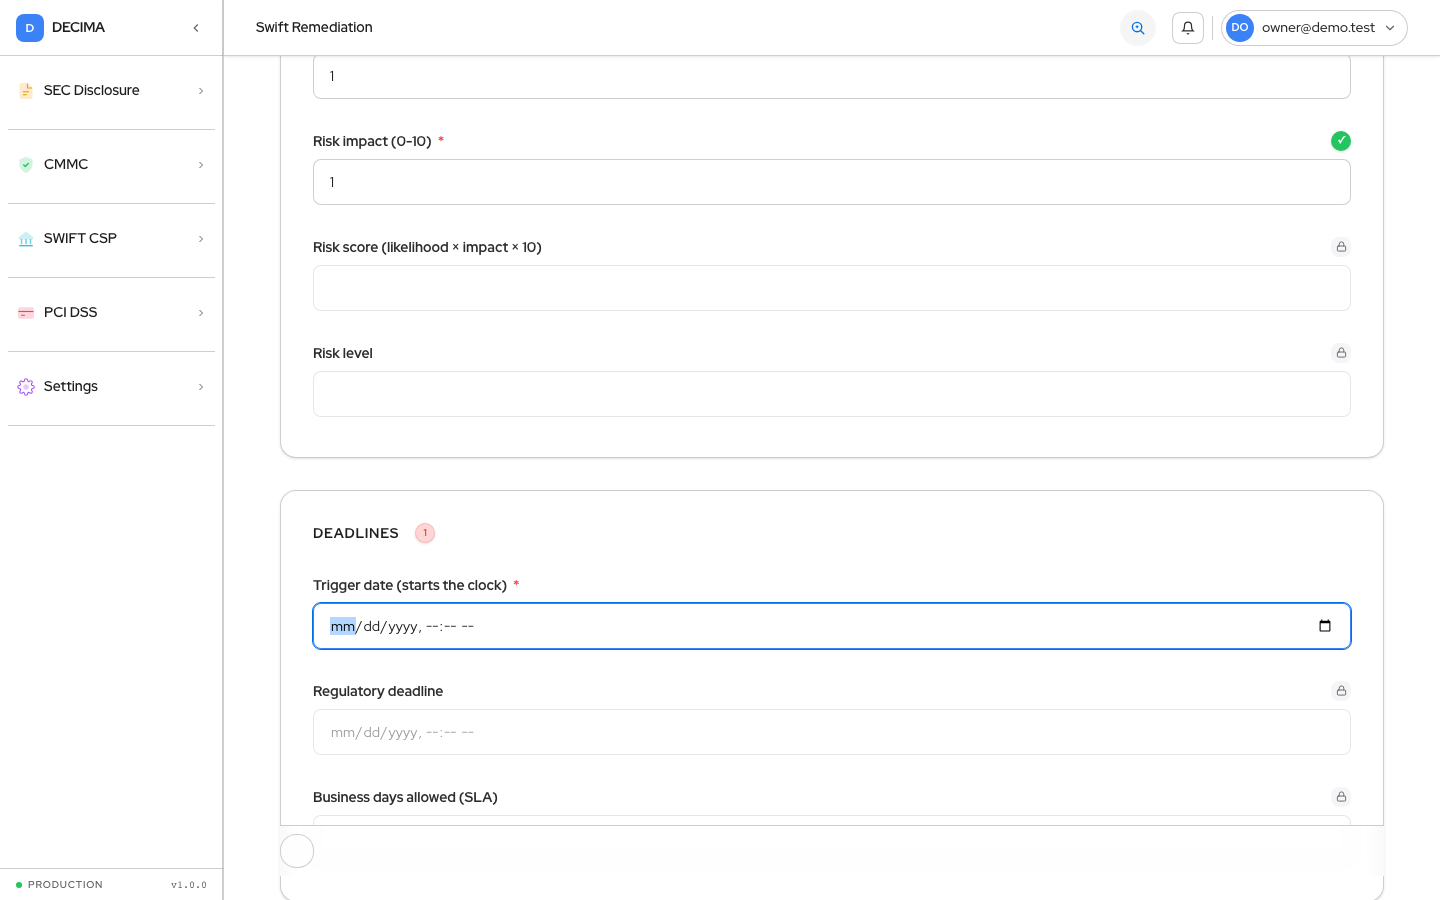Click the DECIMA logo icon
The image size is (1440, 900).
point(30,28)
